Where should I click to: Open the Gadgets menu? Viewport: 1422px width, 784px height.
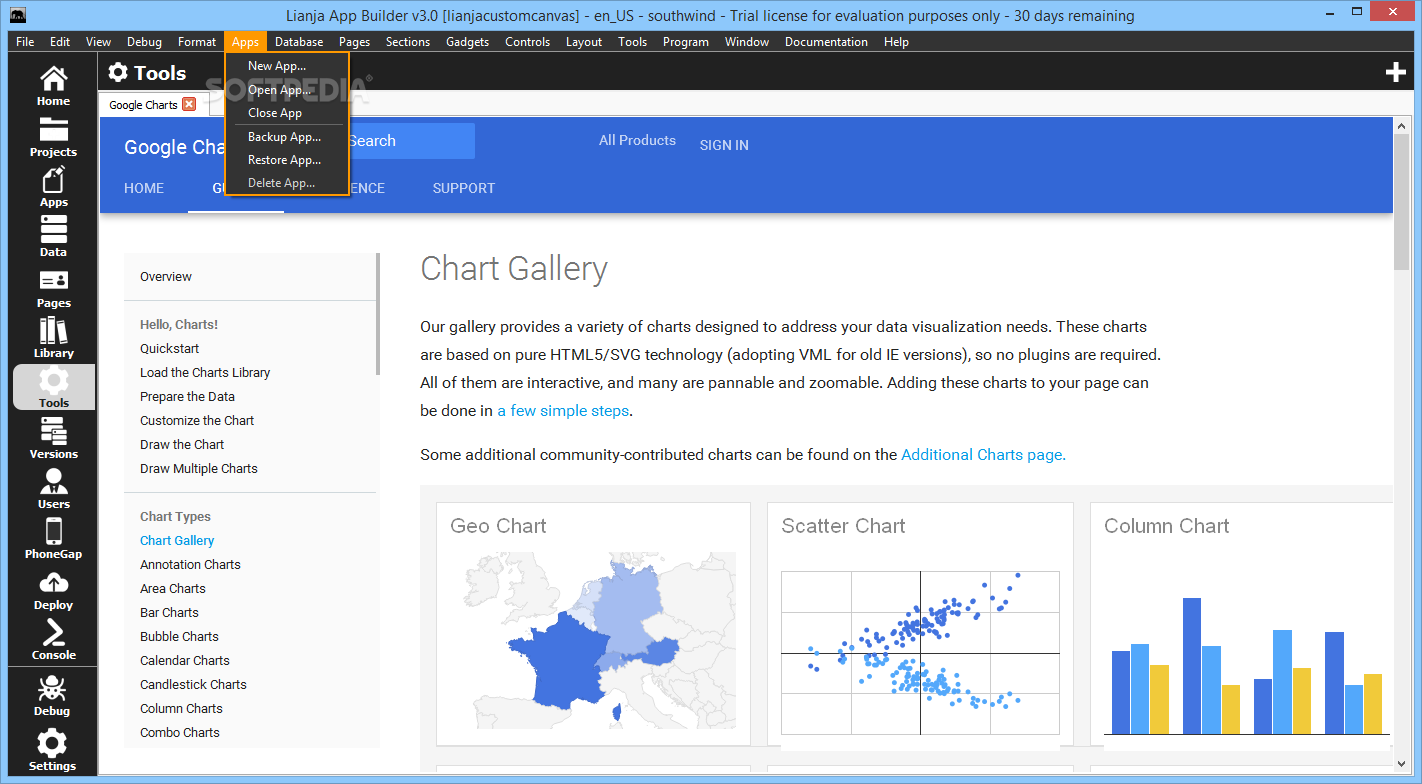468,42
